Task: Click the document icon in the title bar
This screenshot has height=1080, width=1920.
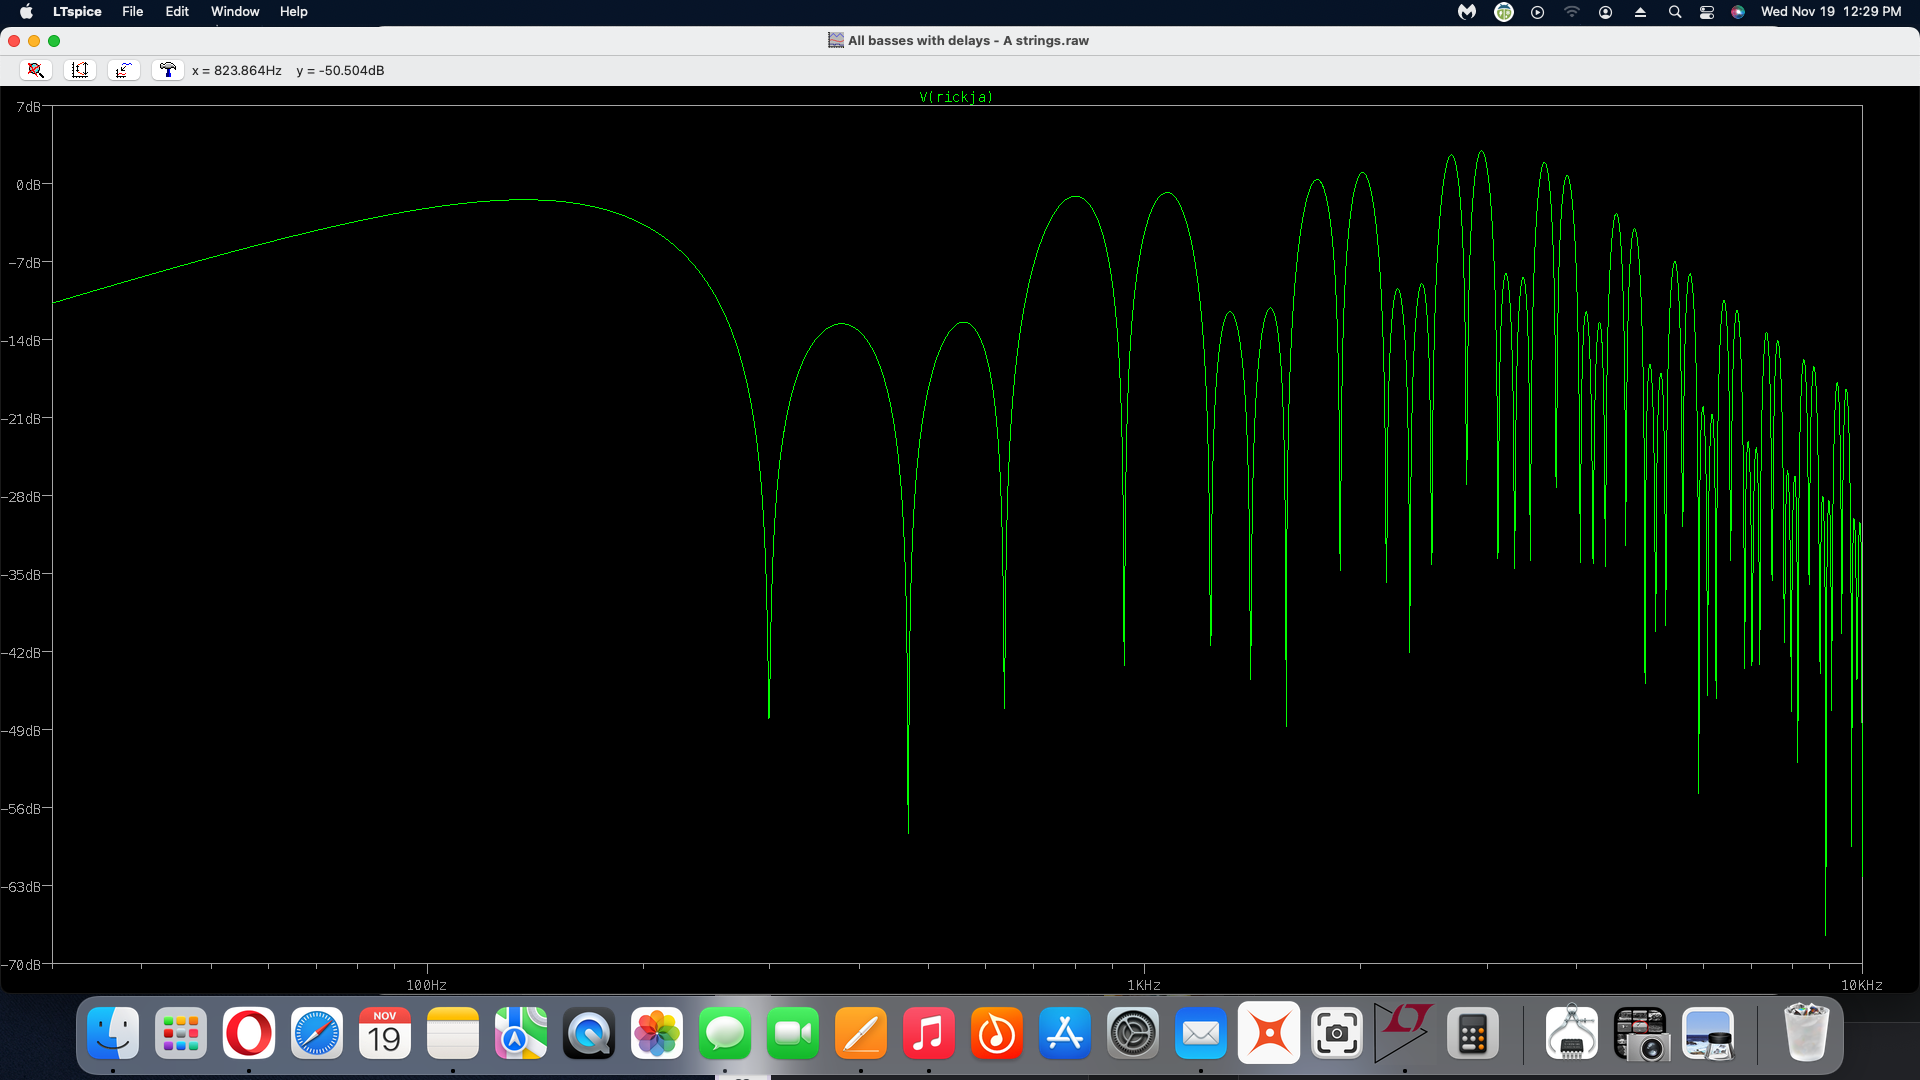Action: [836, 40]
